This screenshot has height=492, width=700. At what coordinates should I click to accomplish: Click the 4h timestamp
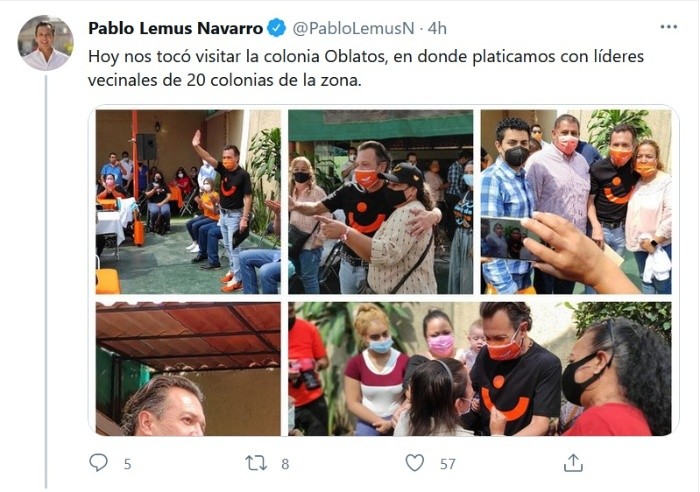[437, 28]
